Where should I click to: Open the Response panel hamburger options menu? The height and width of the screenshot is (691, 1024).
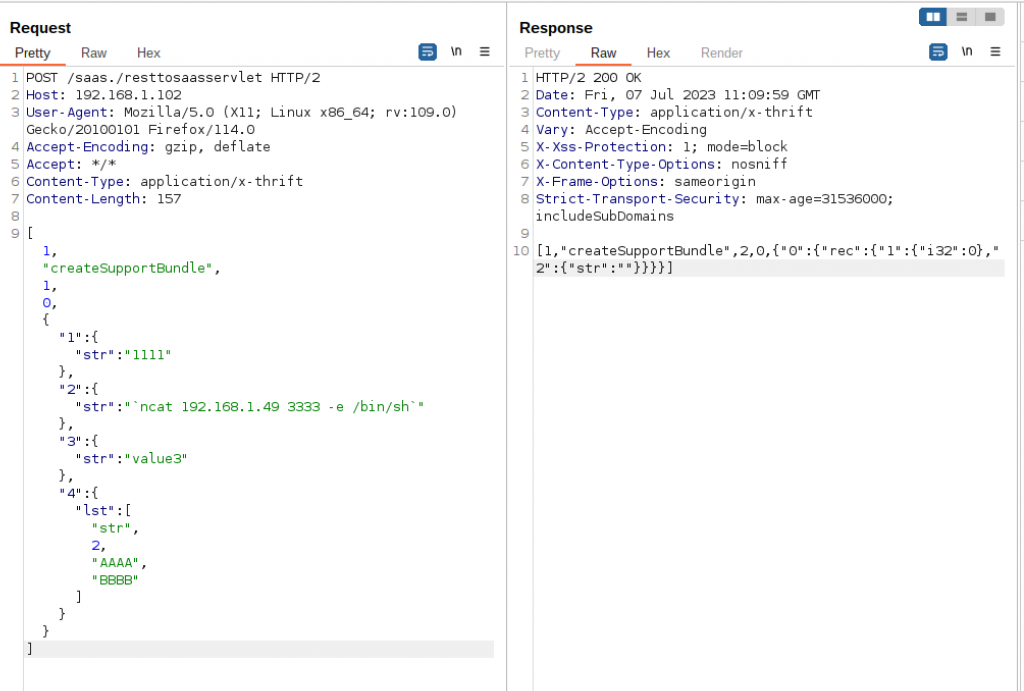pyautogui.click(x=995, y=52)
